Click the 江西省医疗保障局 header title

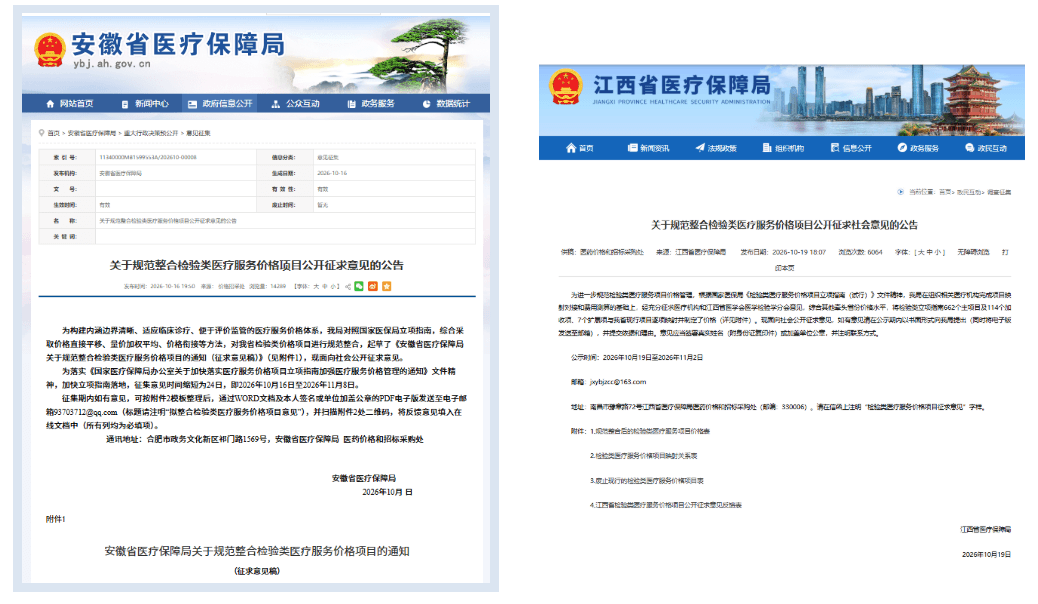682,85
